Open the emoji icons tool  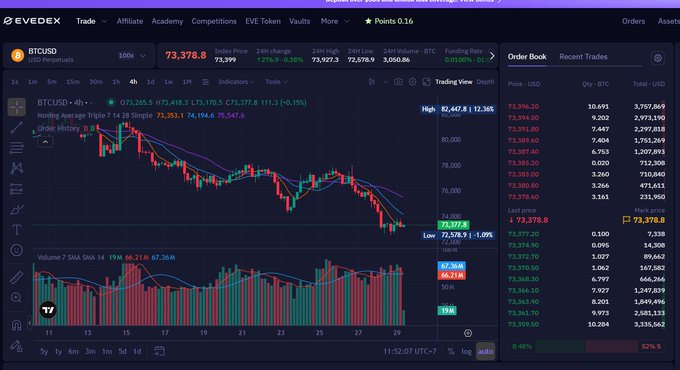point(16,250)
